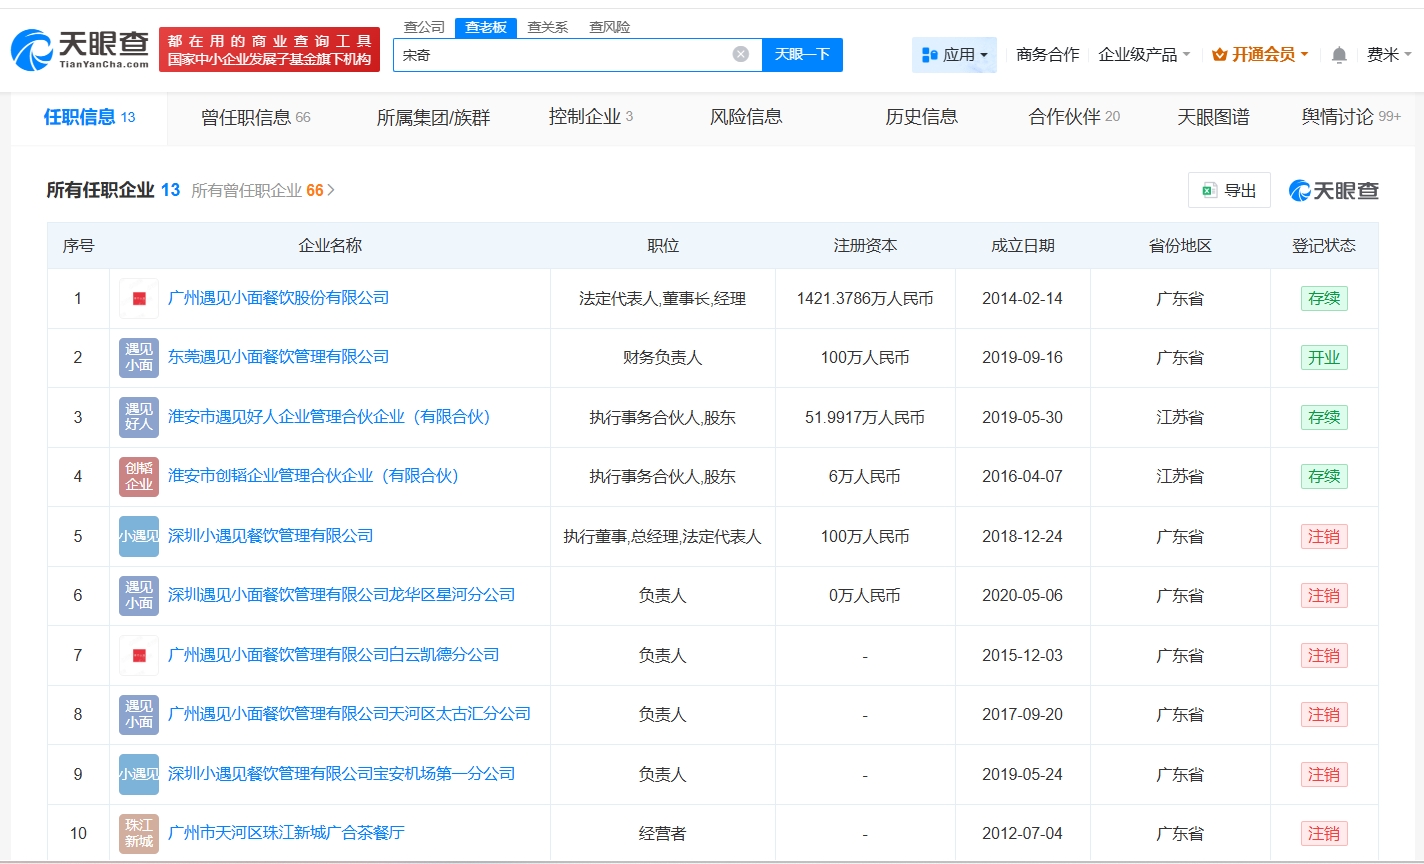Viewport: 1424px width, 864px height.
Task: Open the 风险信息 tab
Action: [746, 117]
